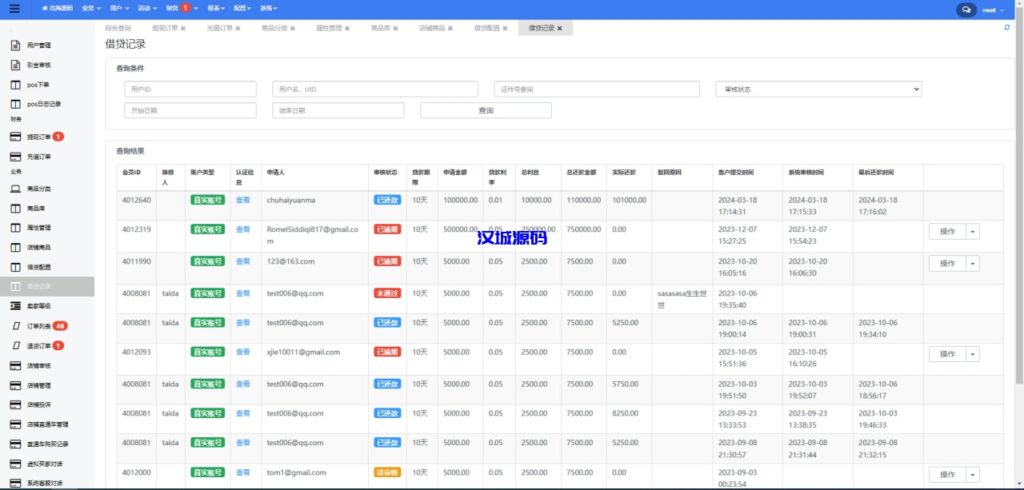Focus the 用户ID input field

click(190, 89)
